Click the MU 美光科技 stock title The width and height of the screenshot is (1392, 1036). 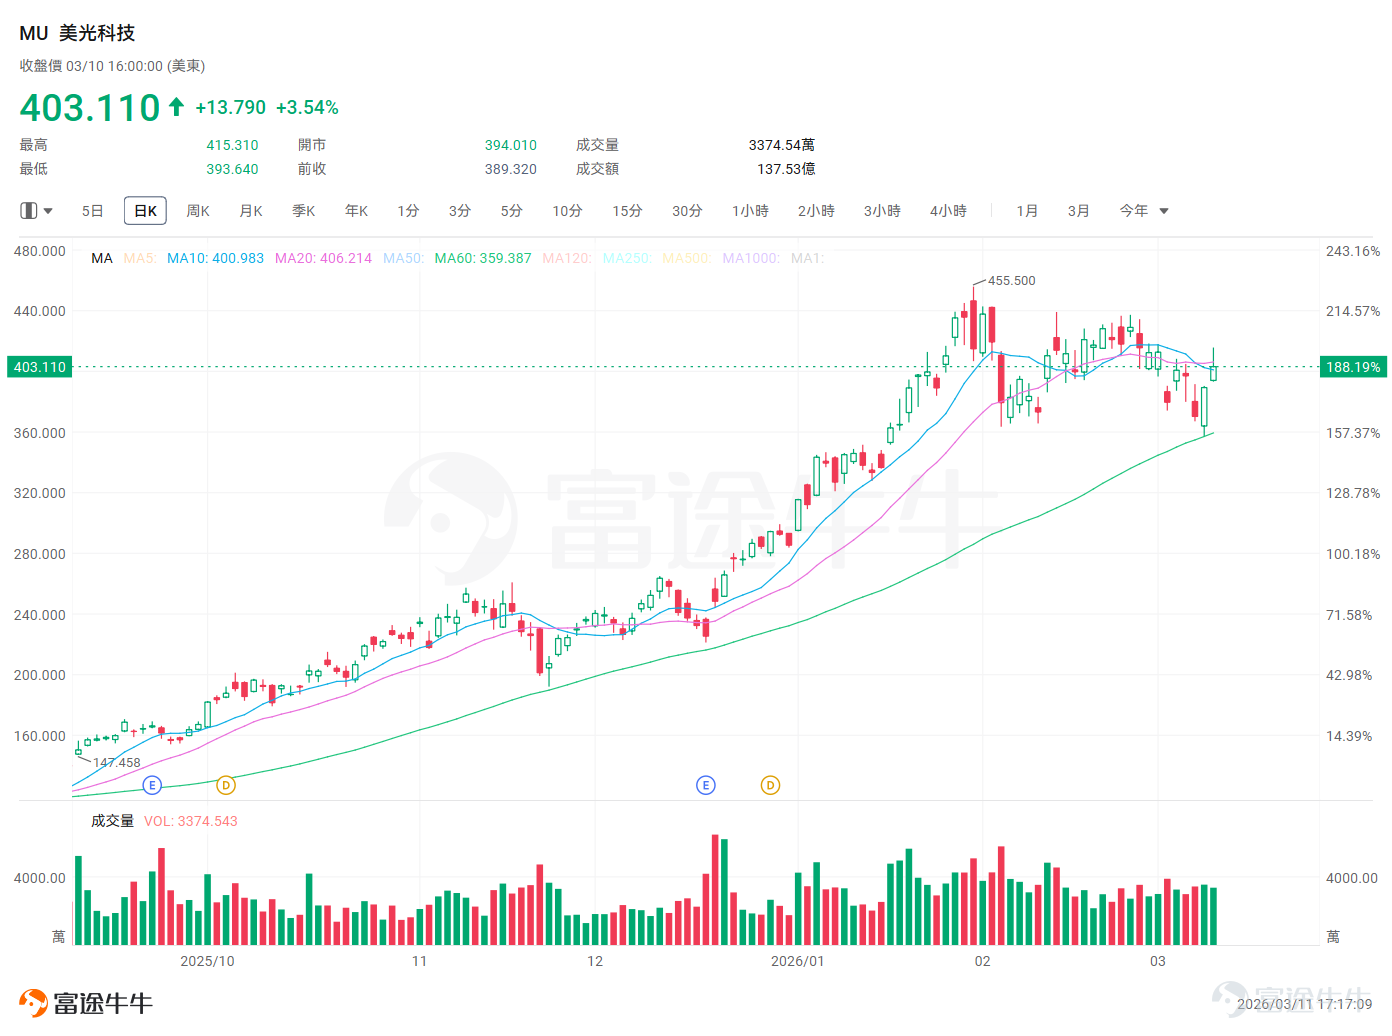click(x=77, y=33)
